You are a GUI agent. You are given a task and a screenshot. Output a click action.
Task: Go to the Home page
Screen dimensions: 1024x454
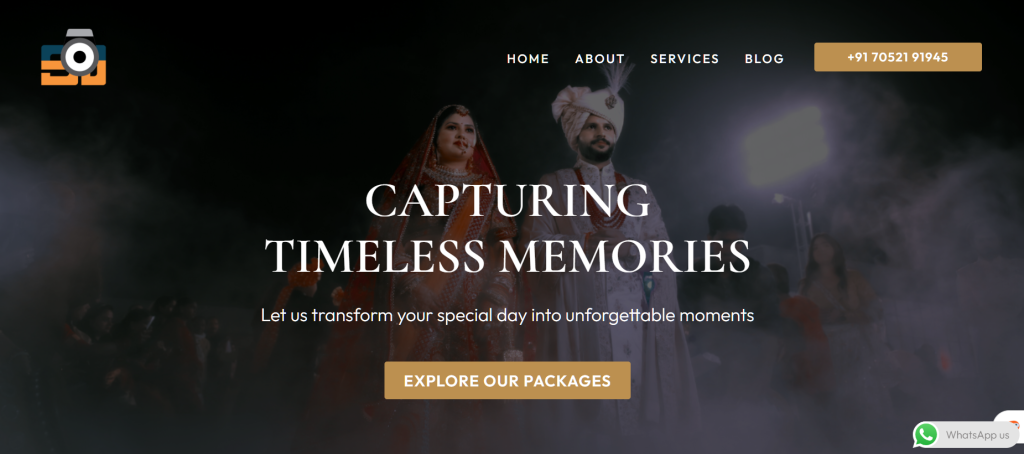(x=528, y=59)
